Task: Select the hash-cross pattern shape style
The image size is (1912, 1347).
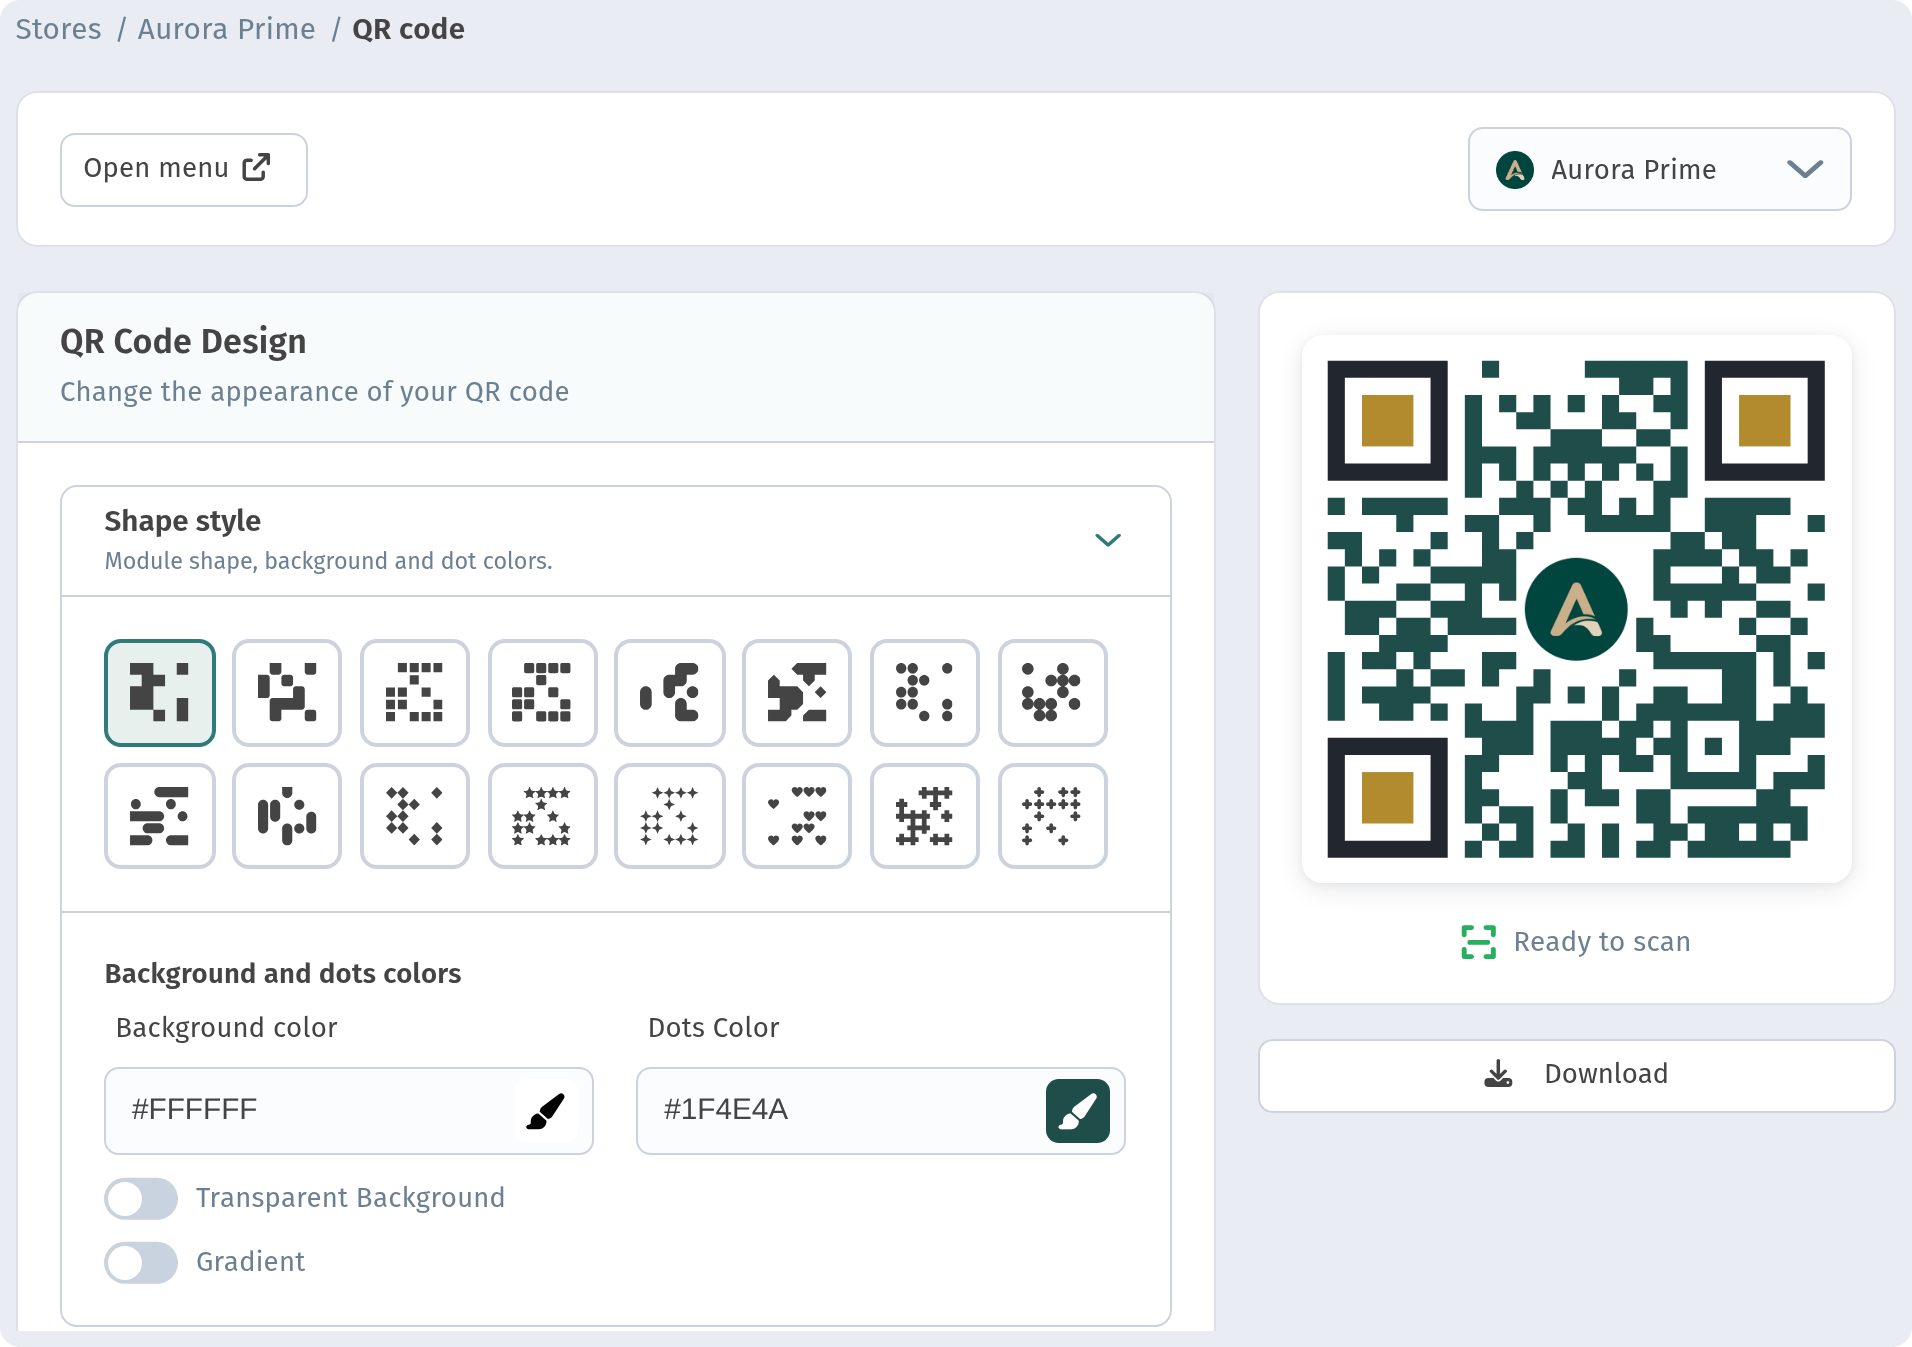Action: (925, 816)
